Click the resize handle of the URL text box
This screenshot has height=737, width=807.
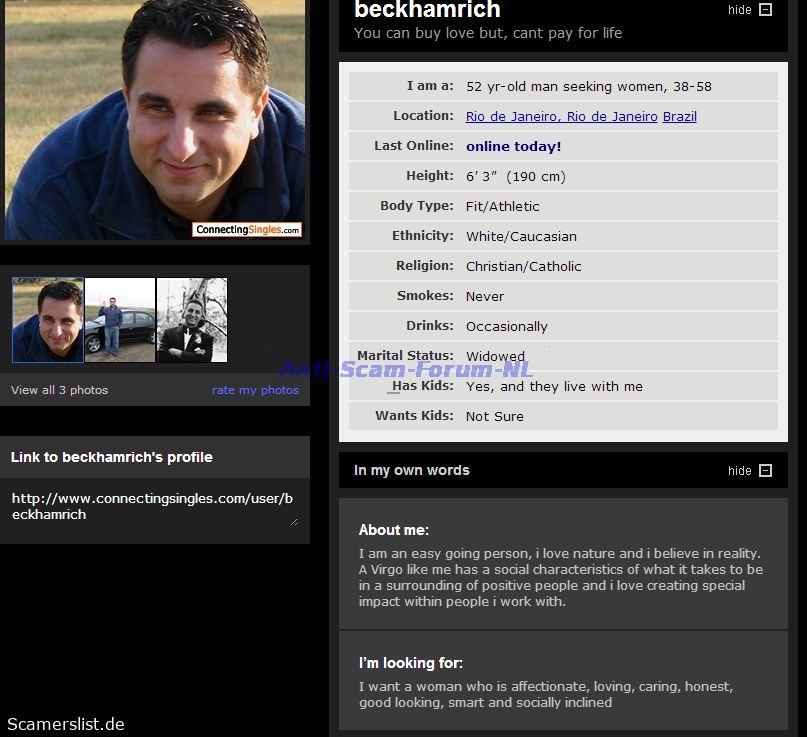(x=294, y=521)
